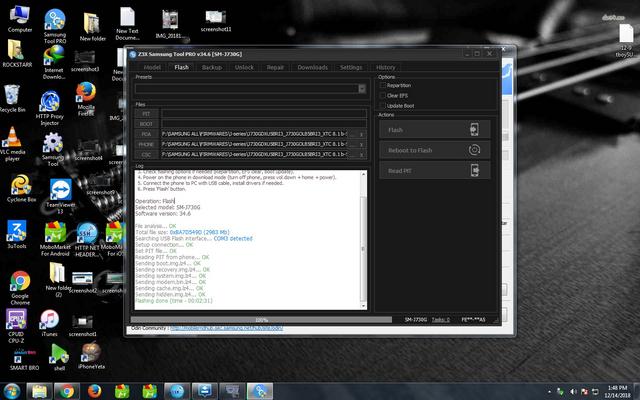Select the BOOT file button
Viewport: 640px width, 400px height.
146,124
